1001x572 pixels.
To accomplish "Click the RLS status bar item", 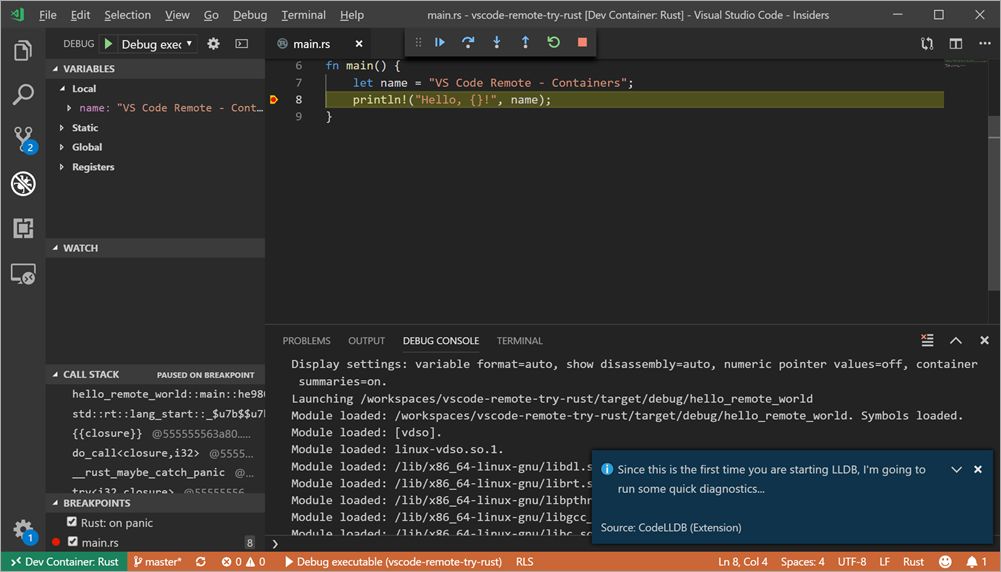I will pos(524,562).
